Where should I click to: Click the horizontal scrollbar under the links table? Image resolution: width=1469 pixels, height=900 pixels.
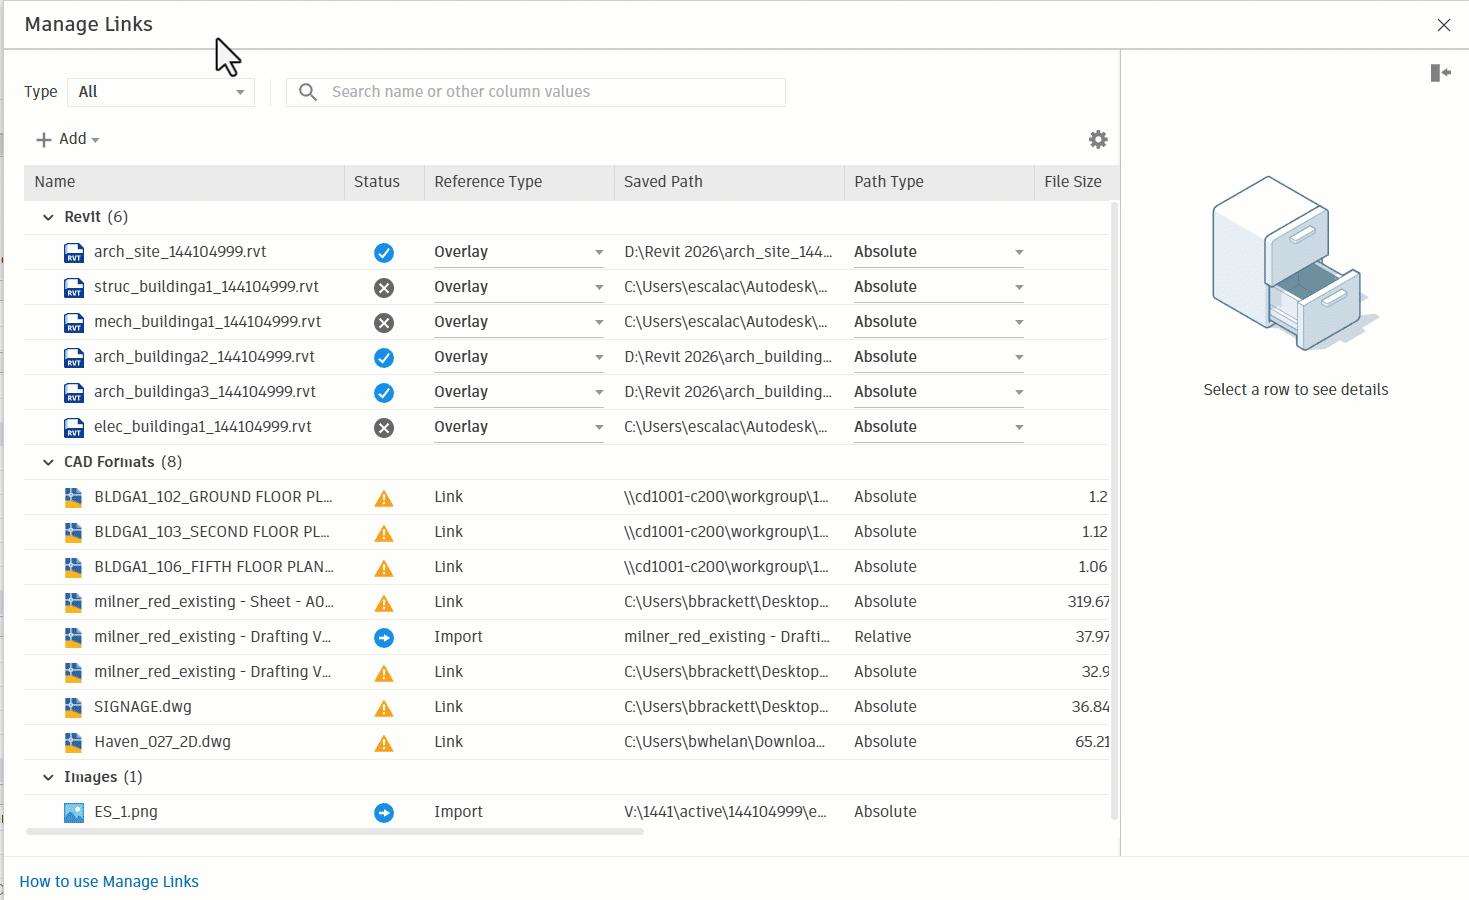pyautogui.click(x=335, y=831)
